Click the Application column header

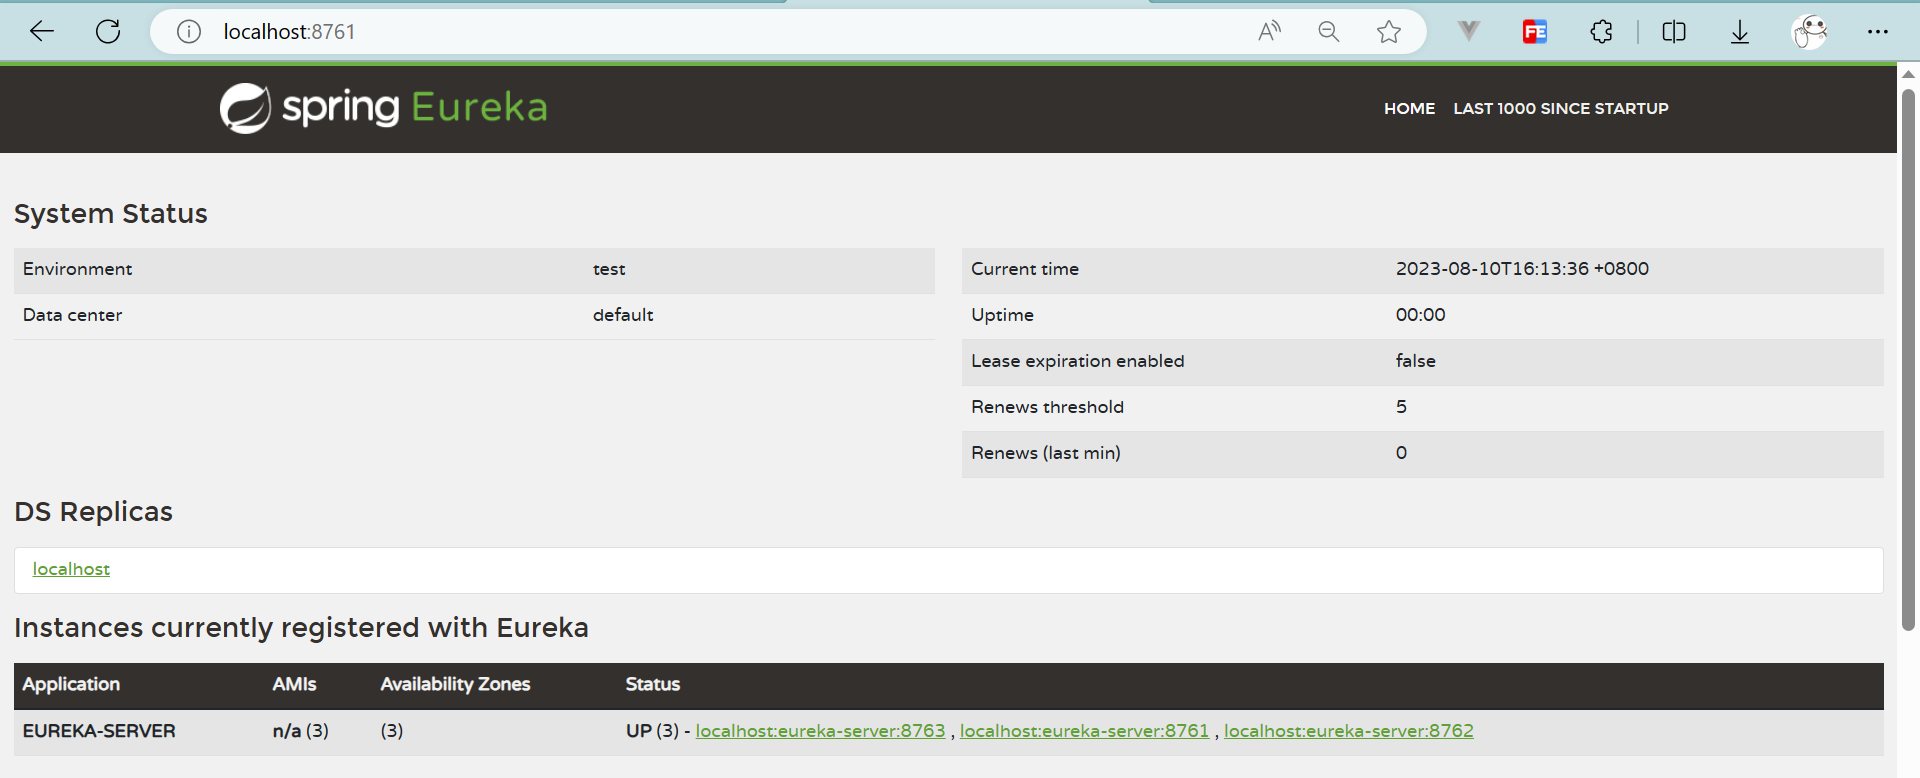coord(71,684)
